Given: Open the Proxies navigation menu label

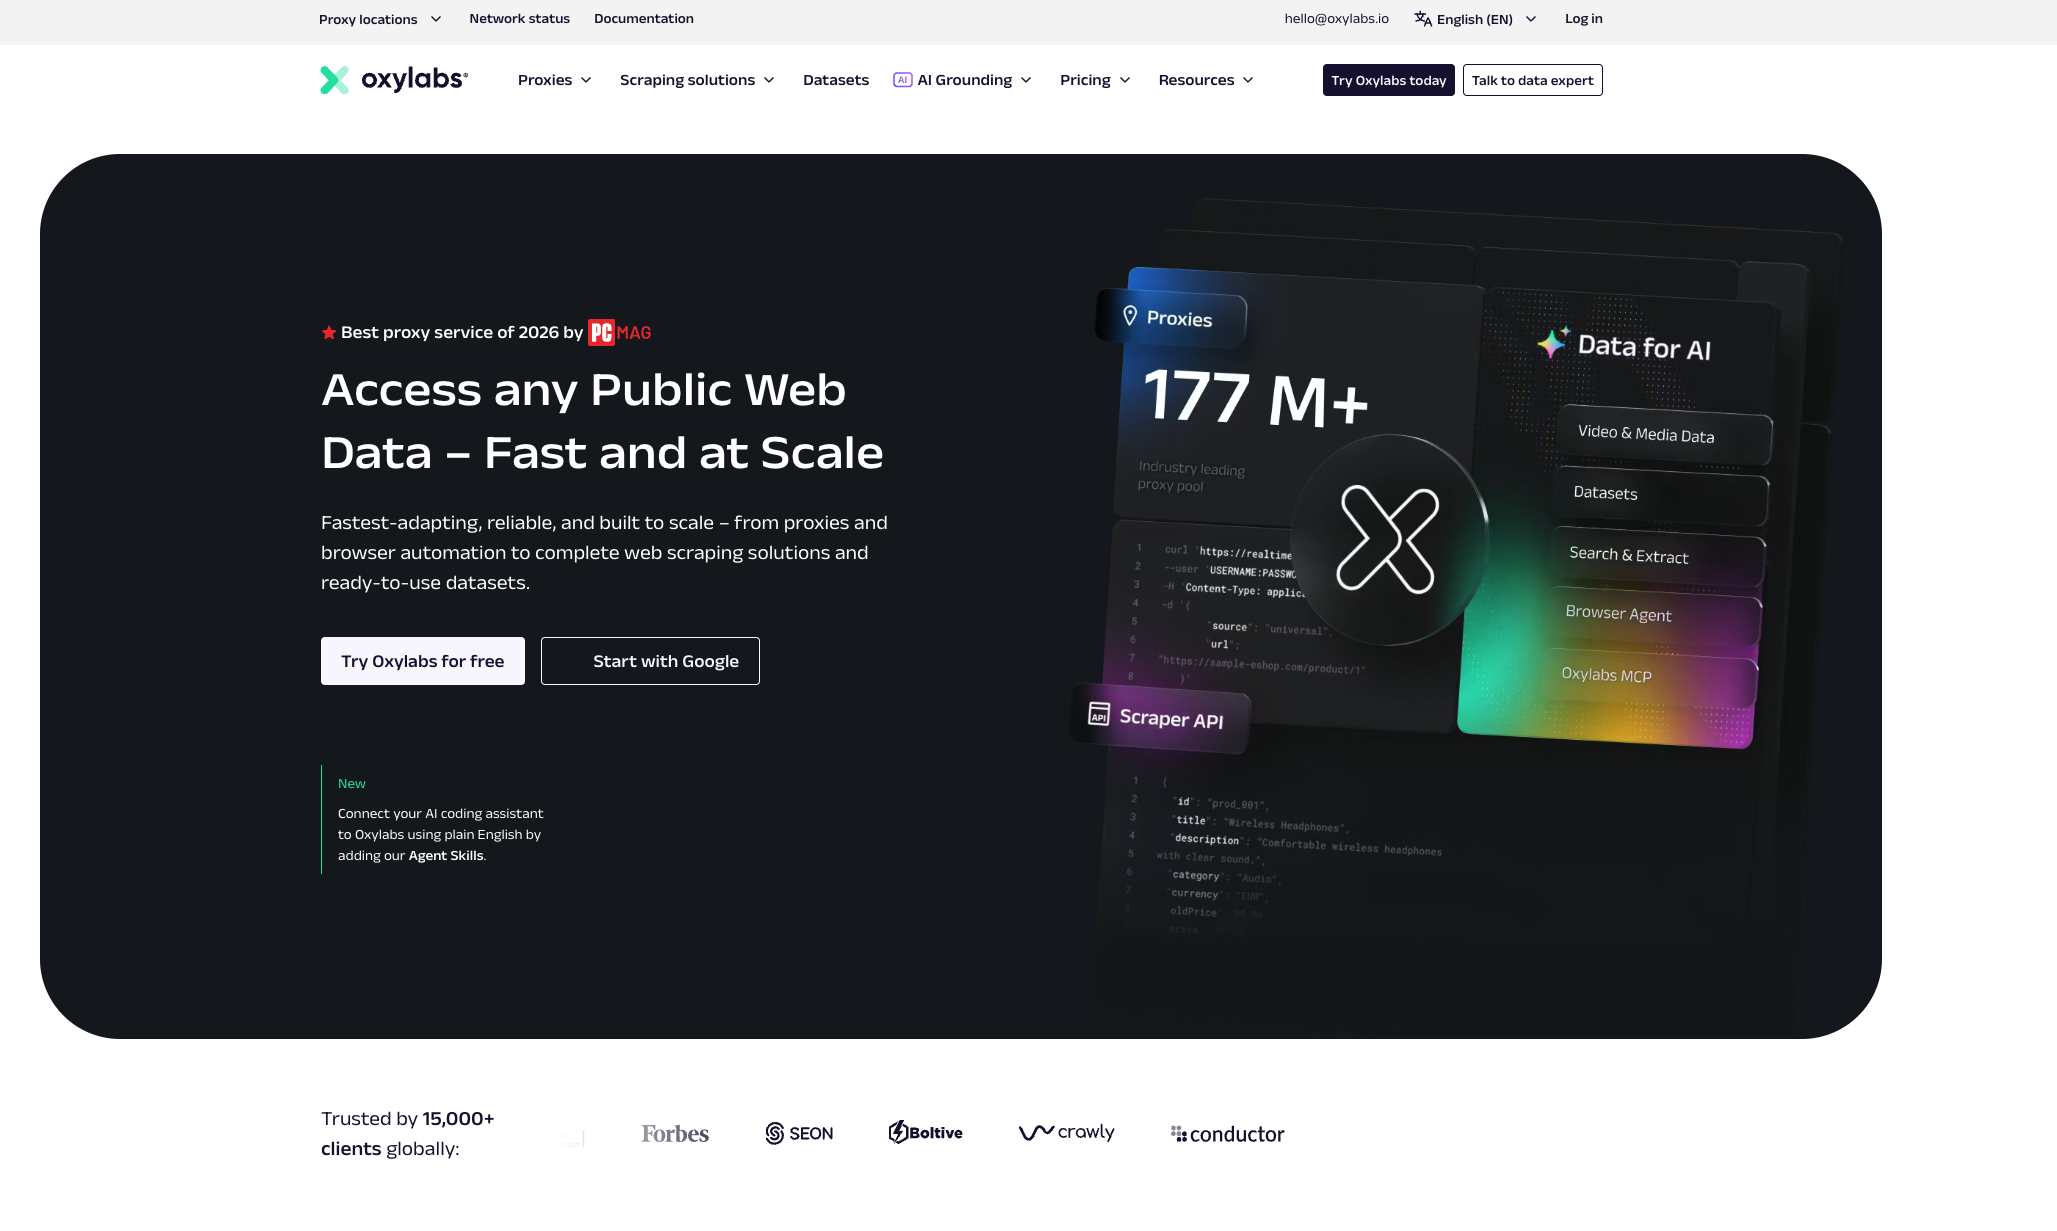Looking at the screenshot, I should (545, 80).
